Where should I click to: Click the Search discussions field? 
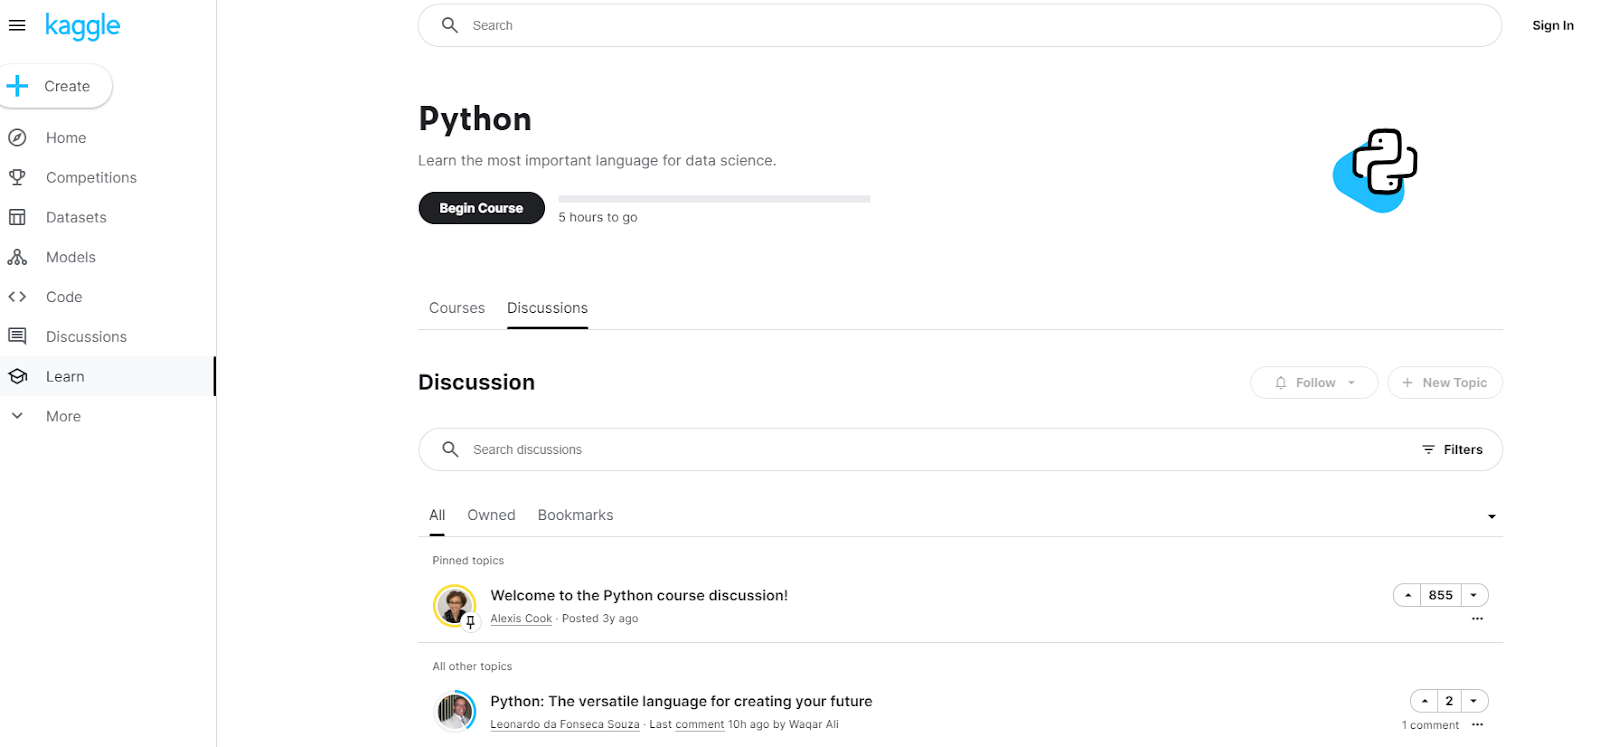(x=960, y=450)
